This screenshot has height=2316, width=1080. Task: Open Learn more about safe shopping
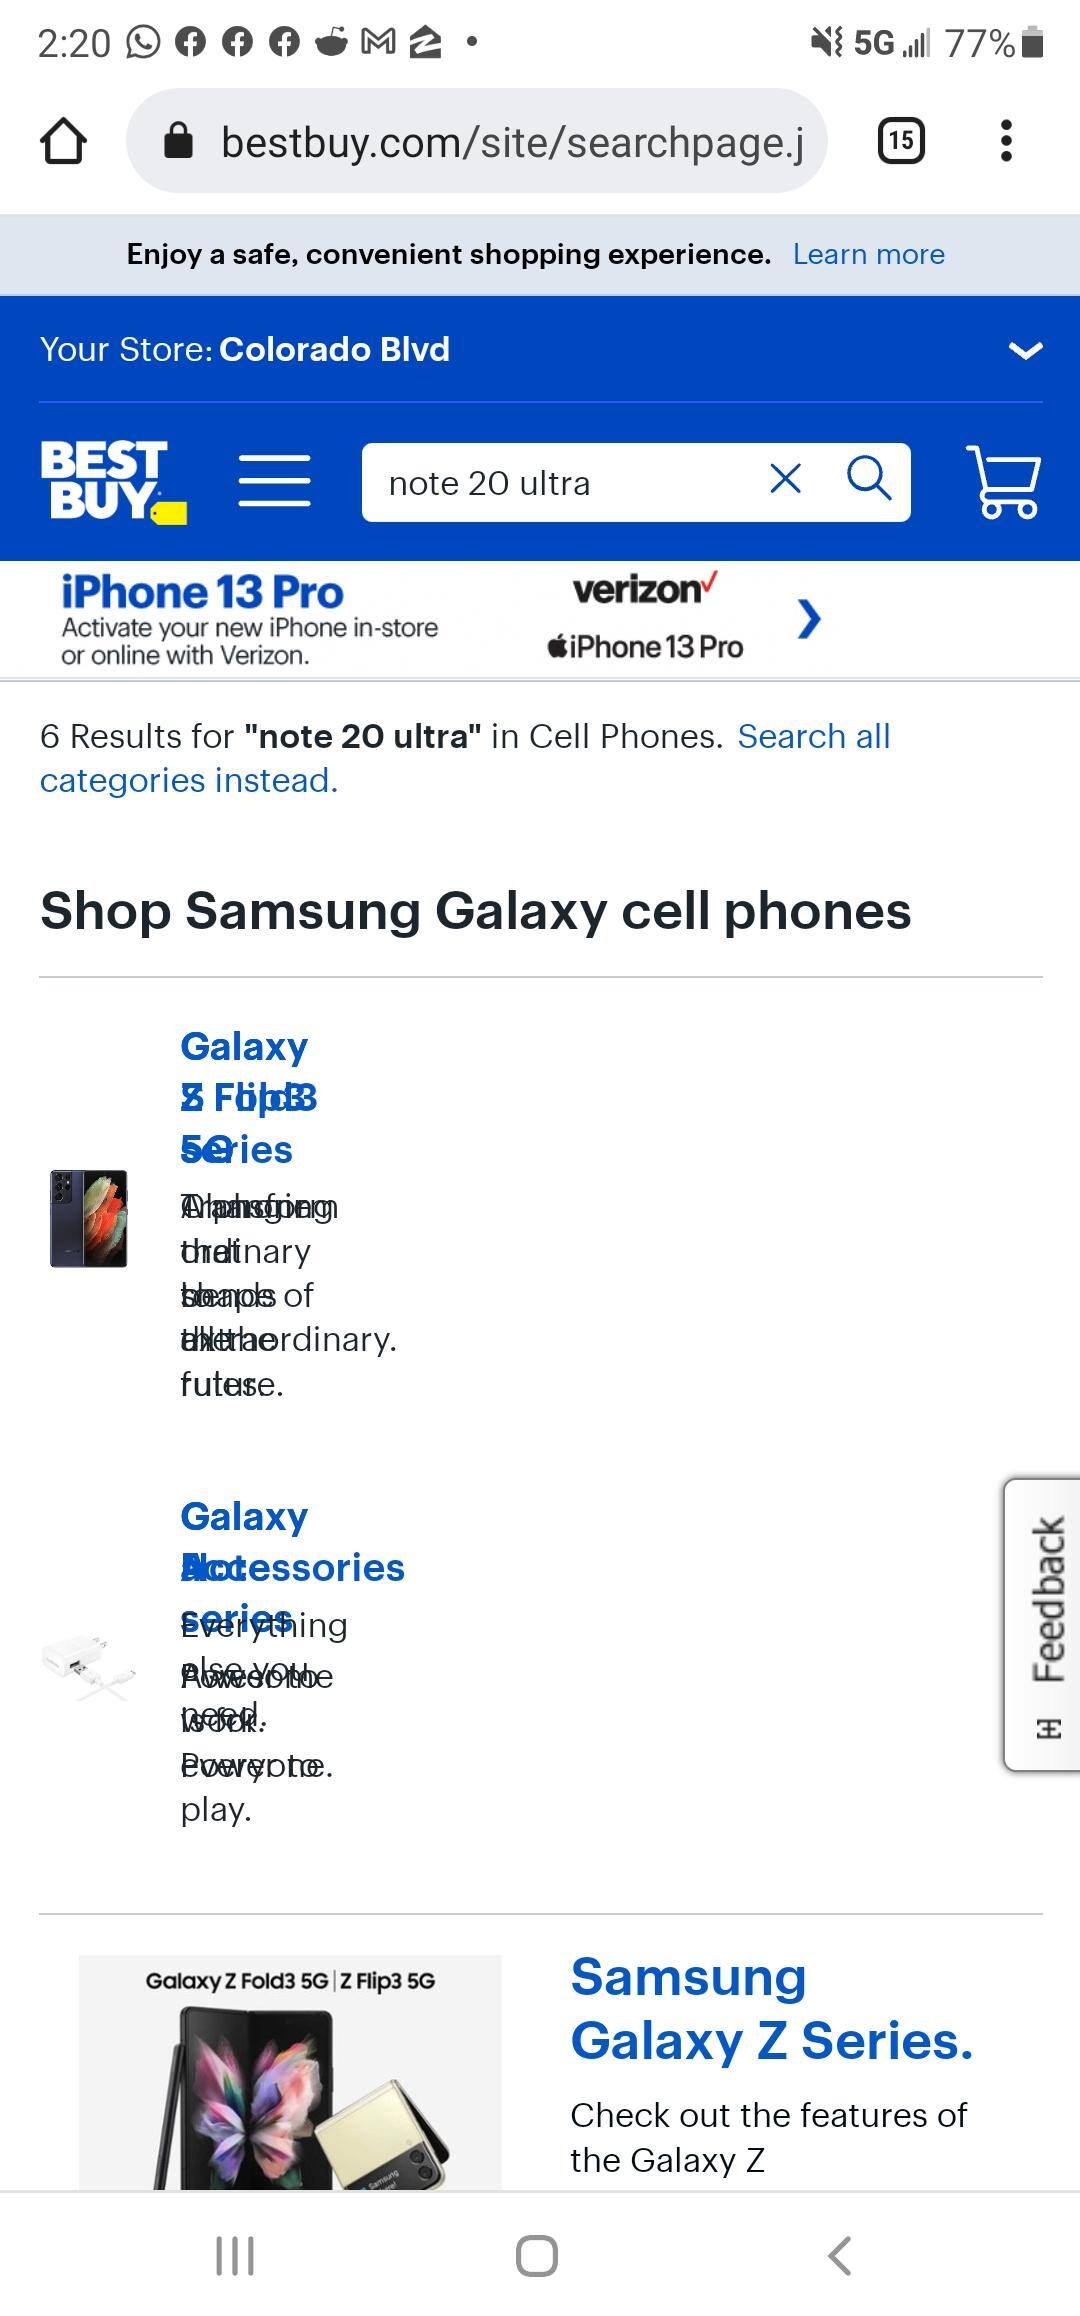point(868,254)
